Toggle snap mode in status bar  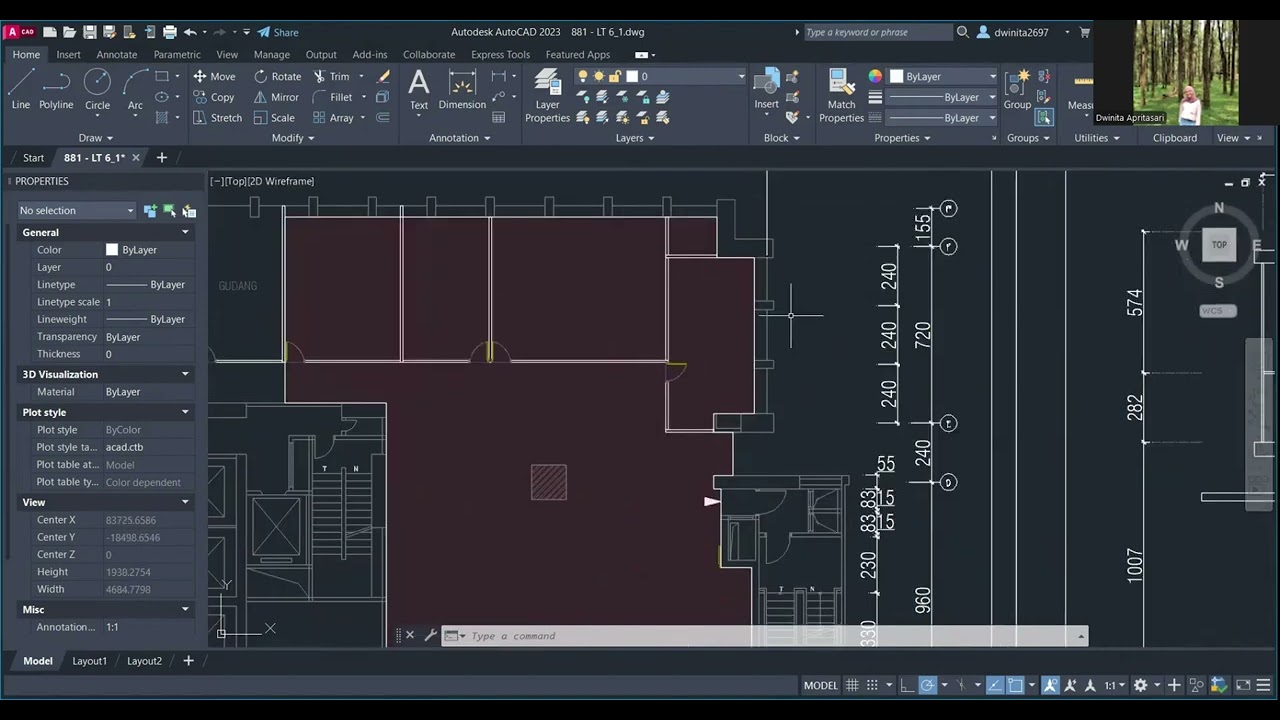(873, 685)
